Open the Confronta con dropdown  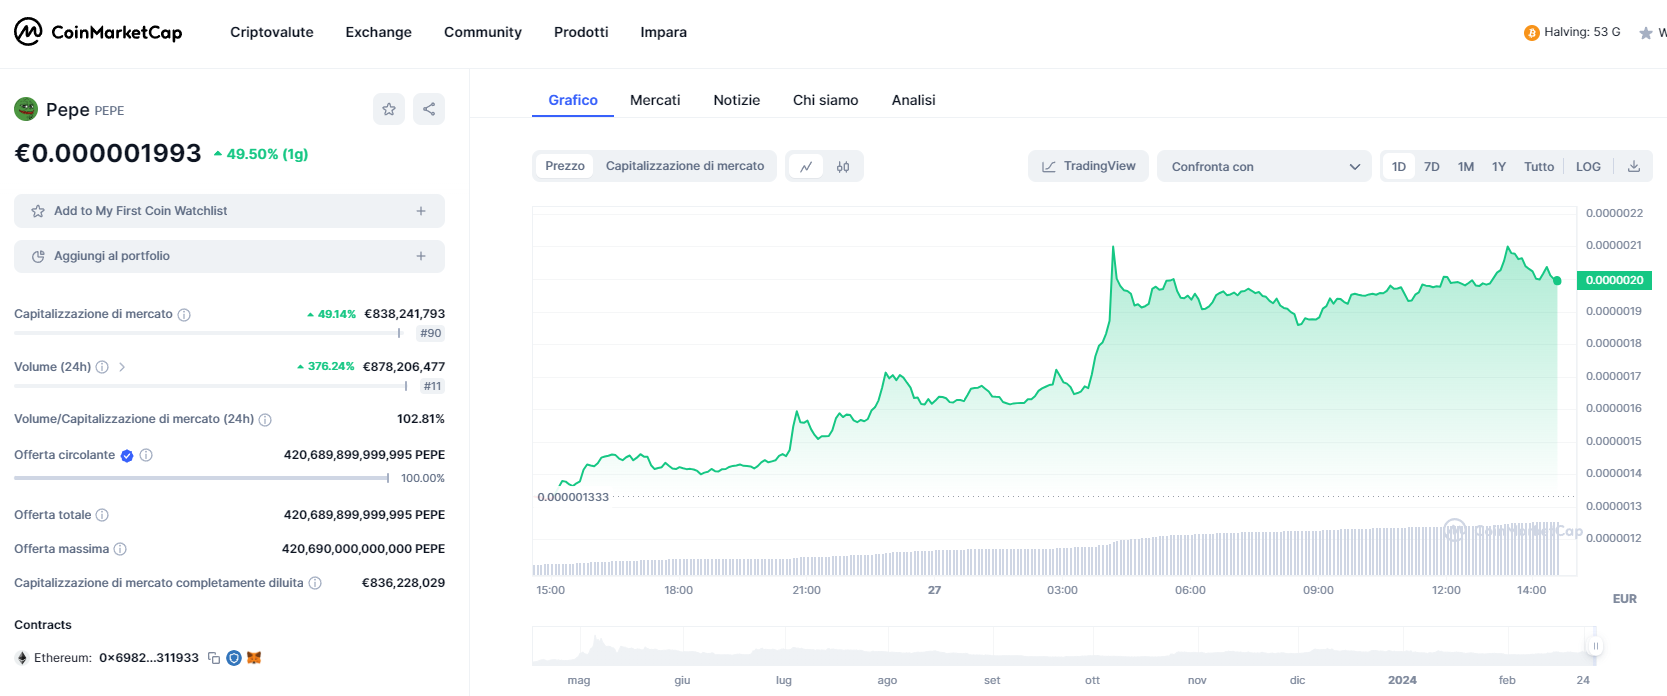(x=1264, y=167)
